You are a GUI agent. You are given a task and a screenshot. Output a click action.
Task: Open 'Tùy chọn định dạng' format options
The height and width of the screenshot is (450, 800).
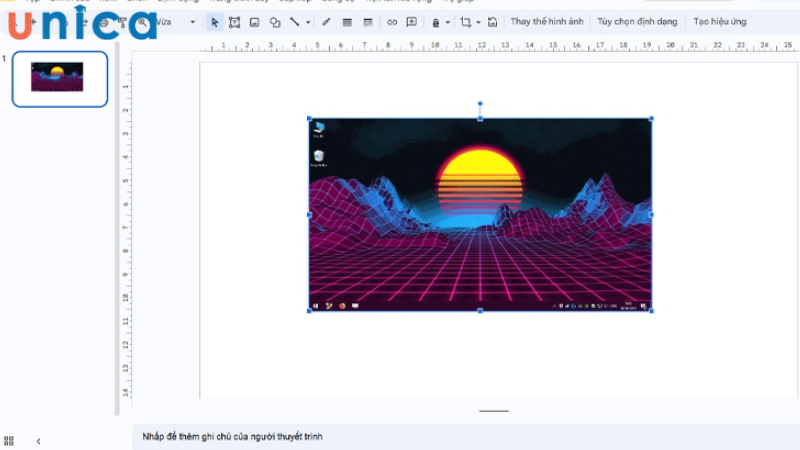[637, 22]
